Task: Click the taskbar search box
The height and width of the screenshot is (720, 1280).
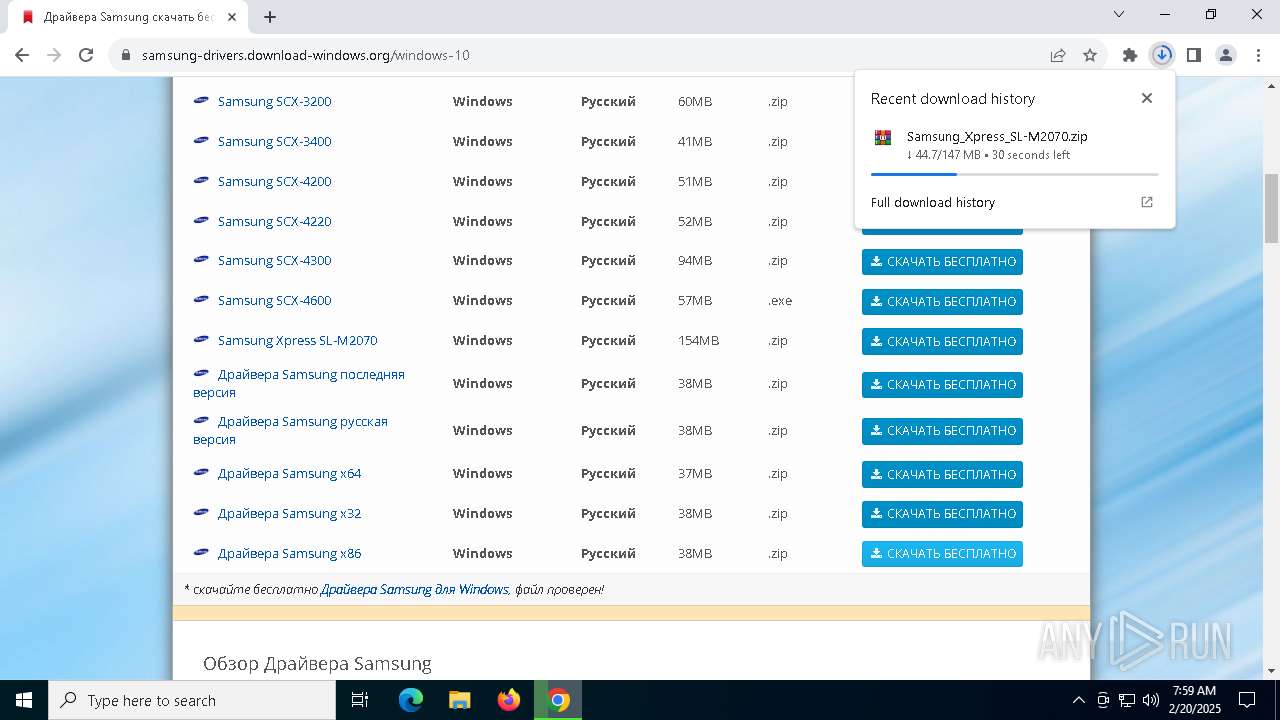Action: [x=192, y=700]
